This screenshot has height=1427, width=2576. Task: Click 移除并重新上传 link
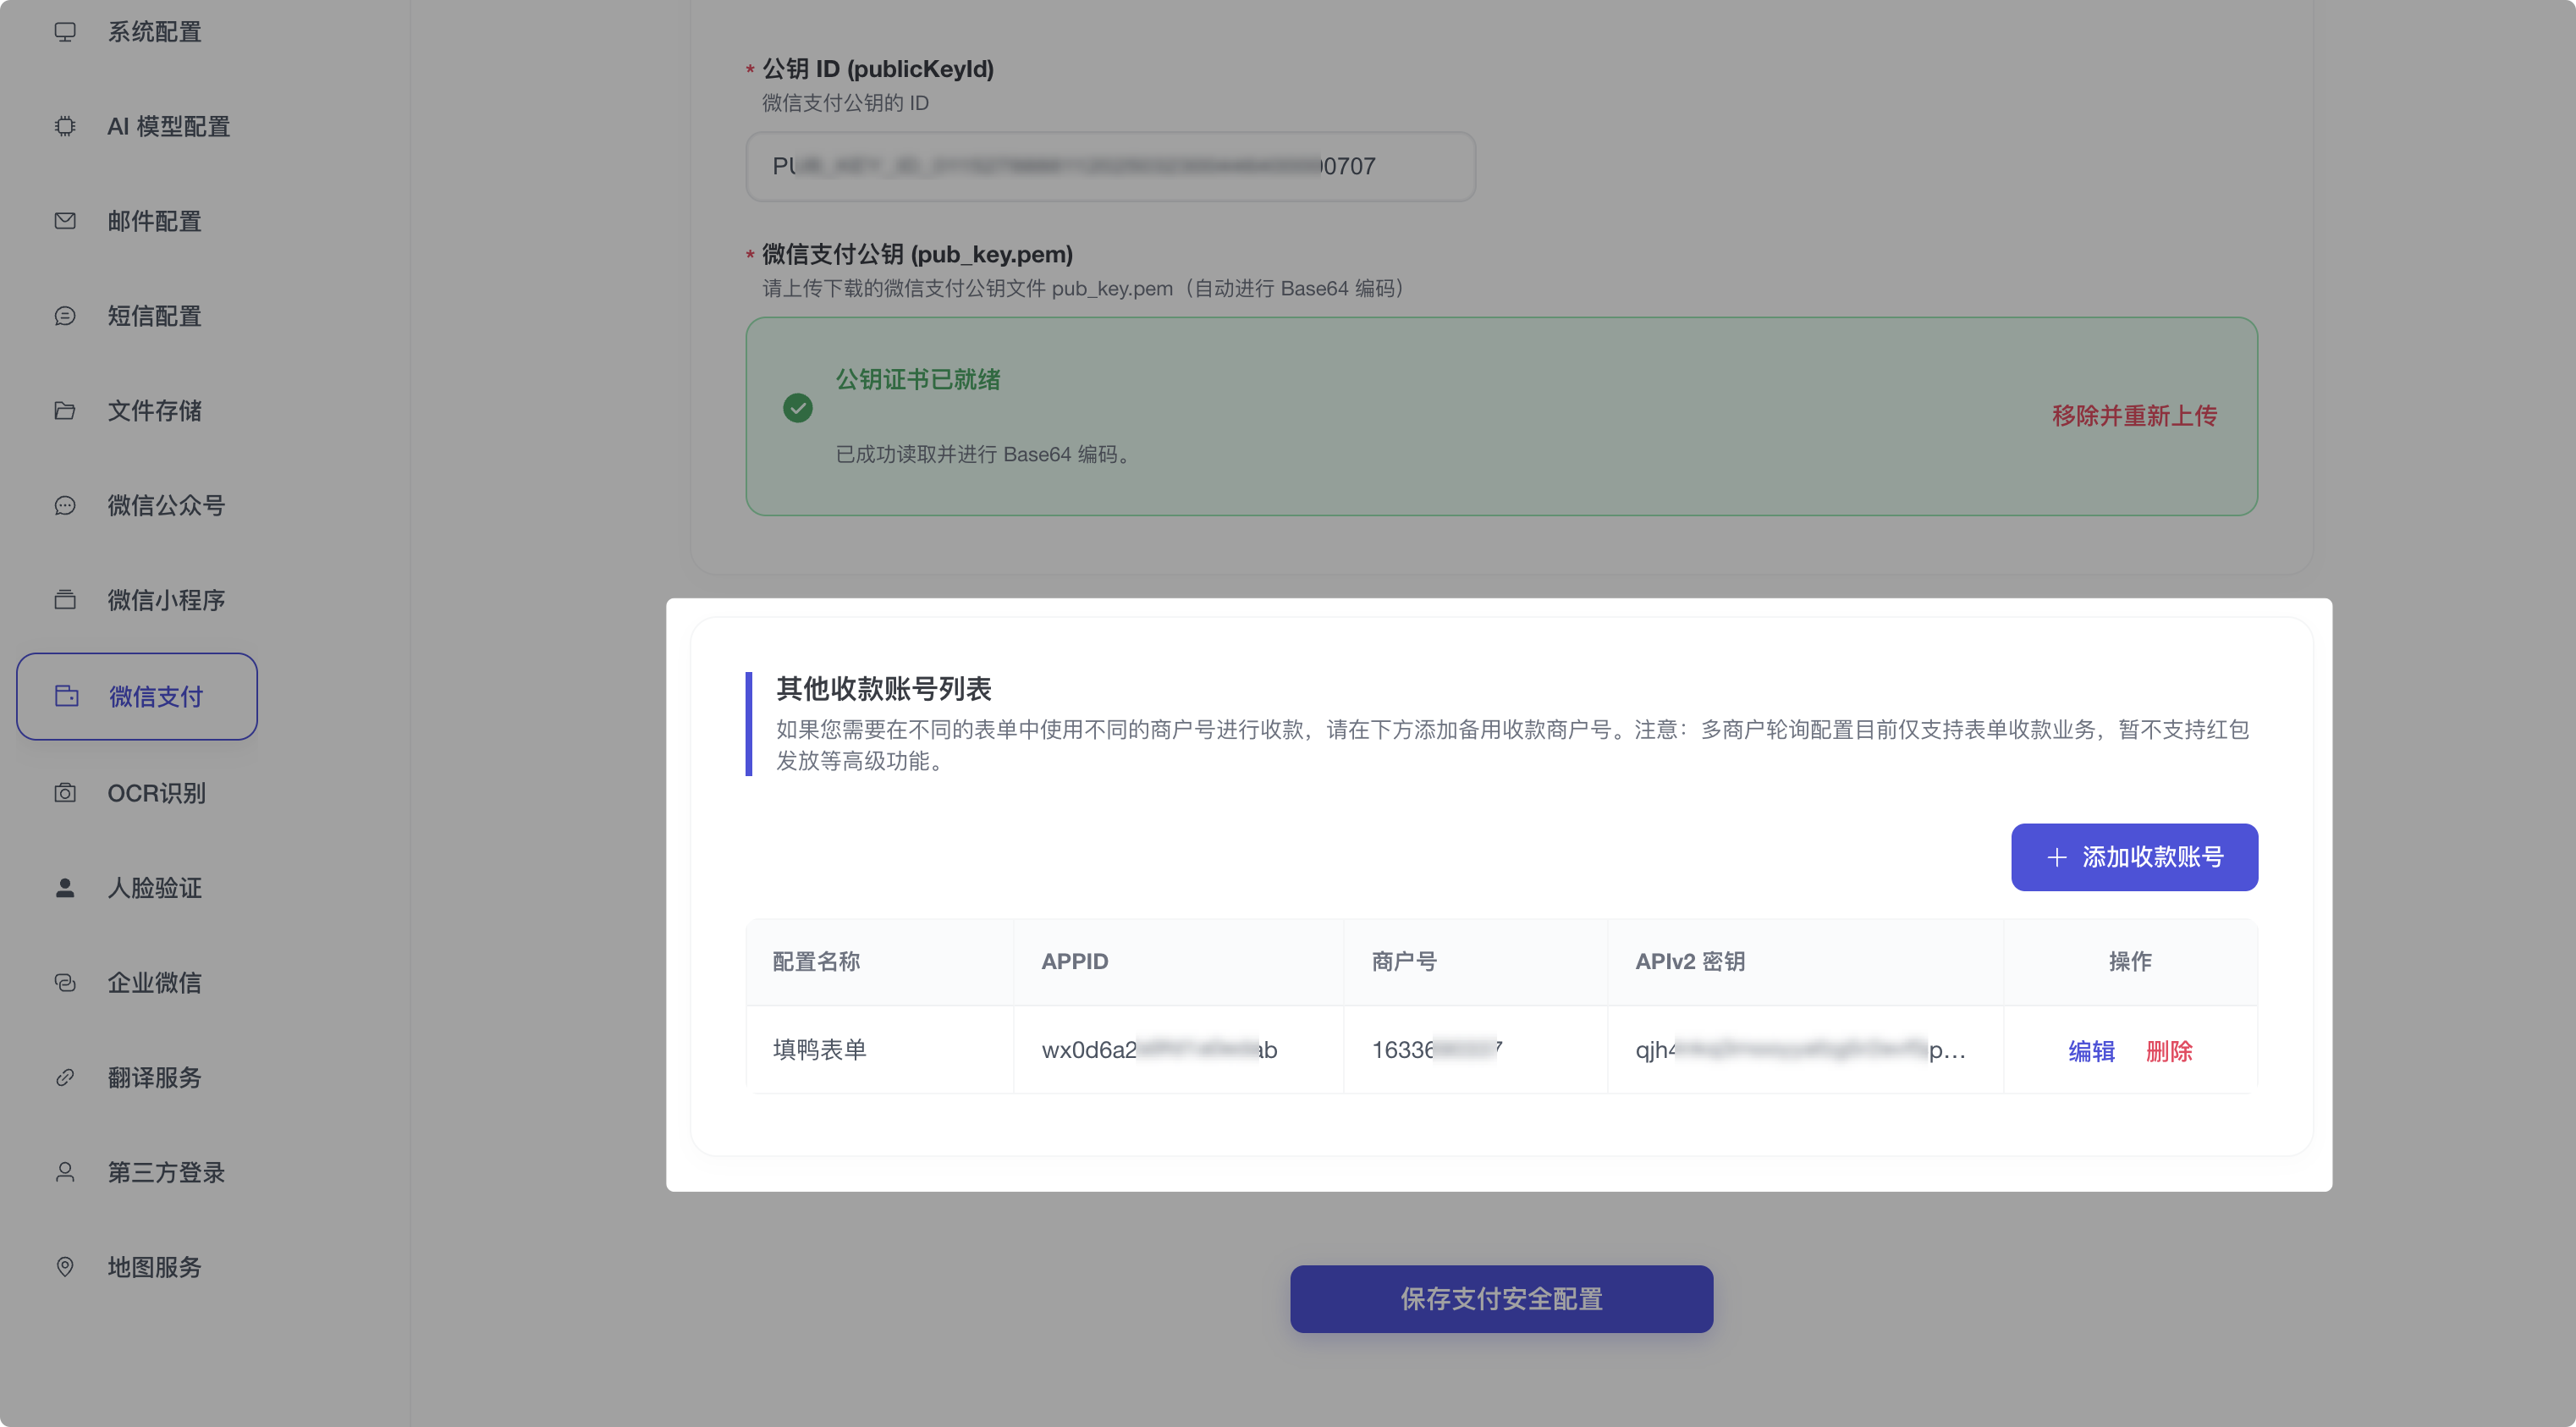click(2134, 416)
